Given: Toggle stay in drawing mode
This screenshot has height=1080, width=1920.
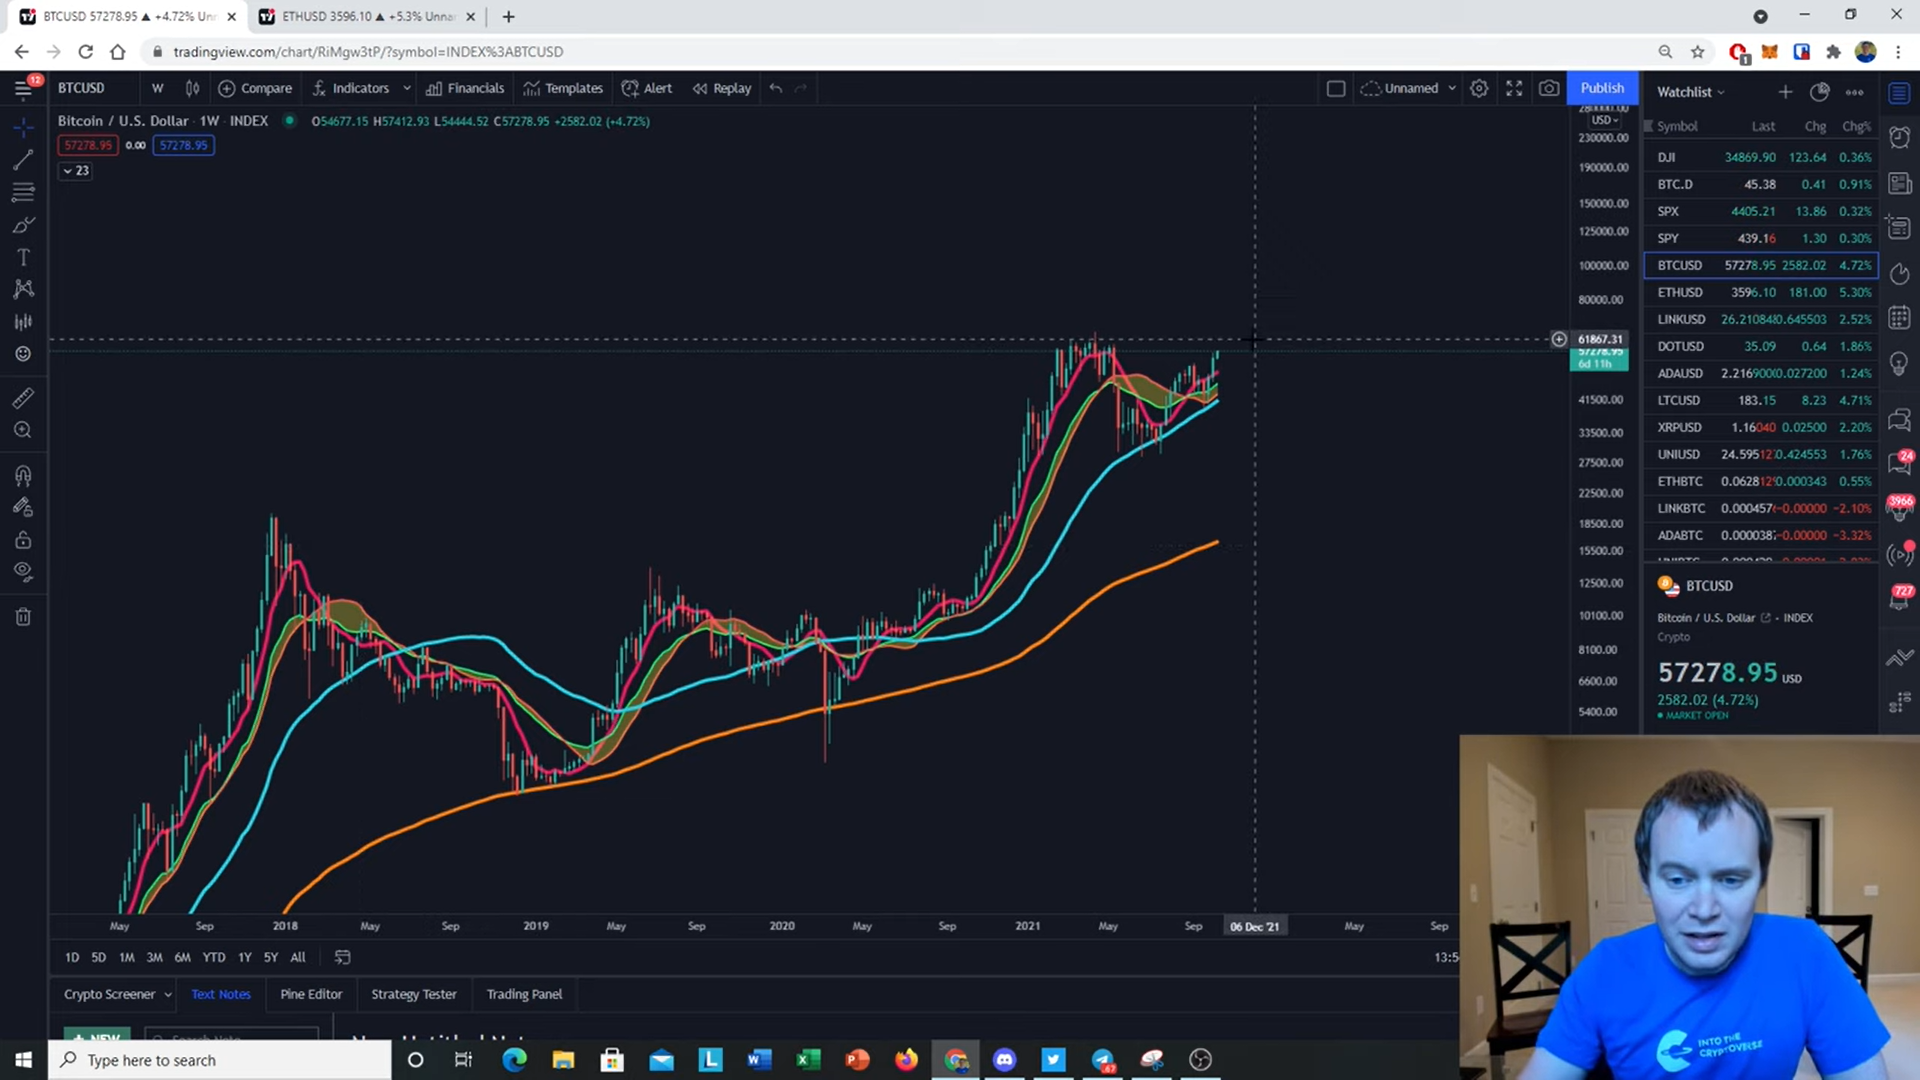Looking at the screenshot, I should click(x=23, y=507).
